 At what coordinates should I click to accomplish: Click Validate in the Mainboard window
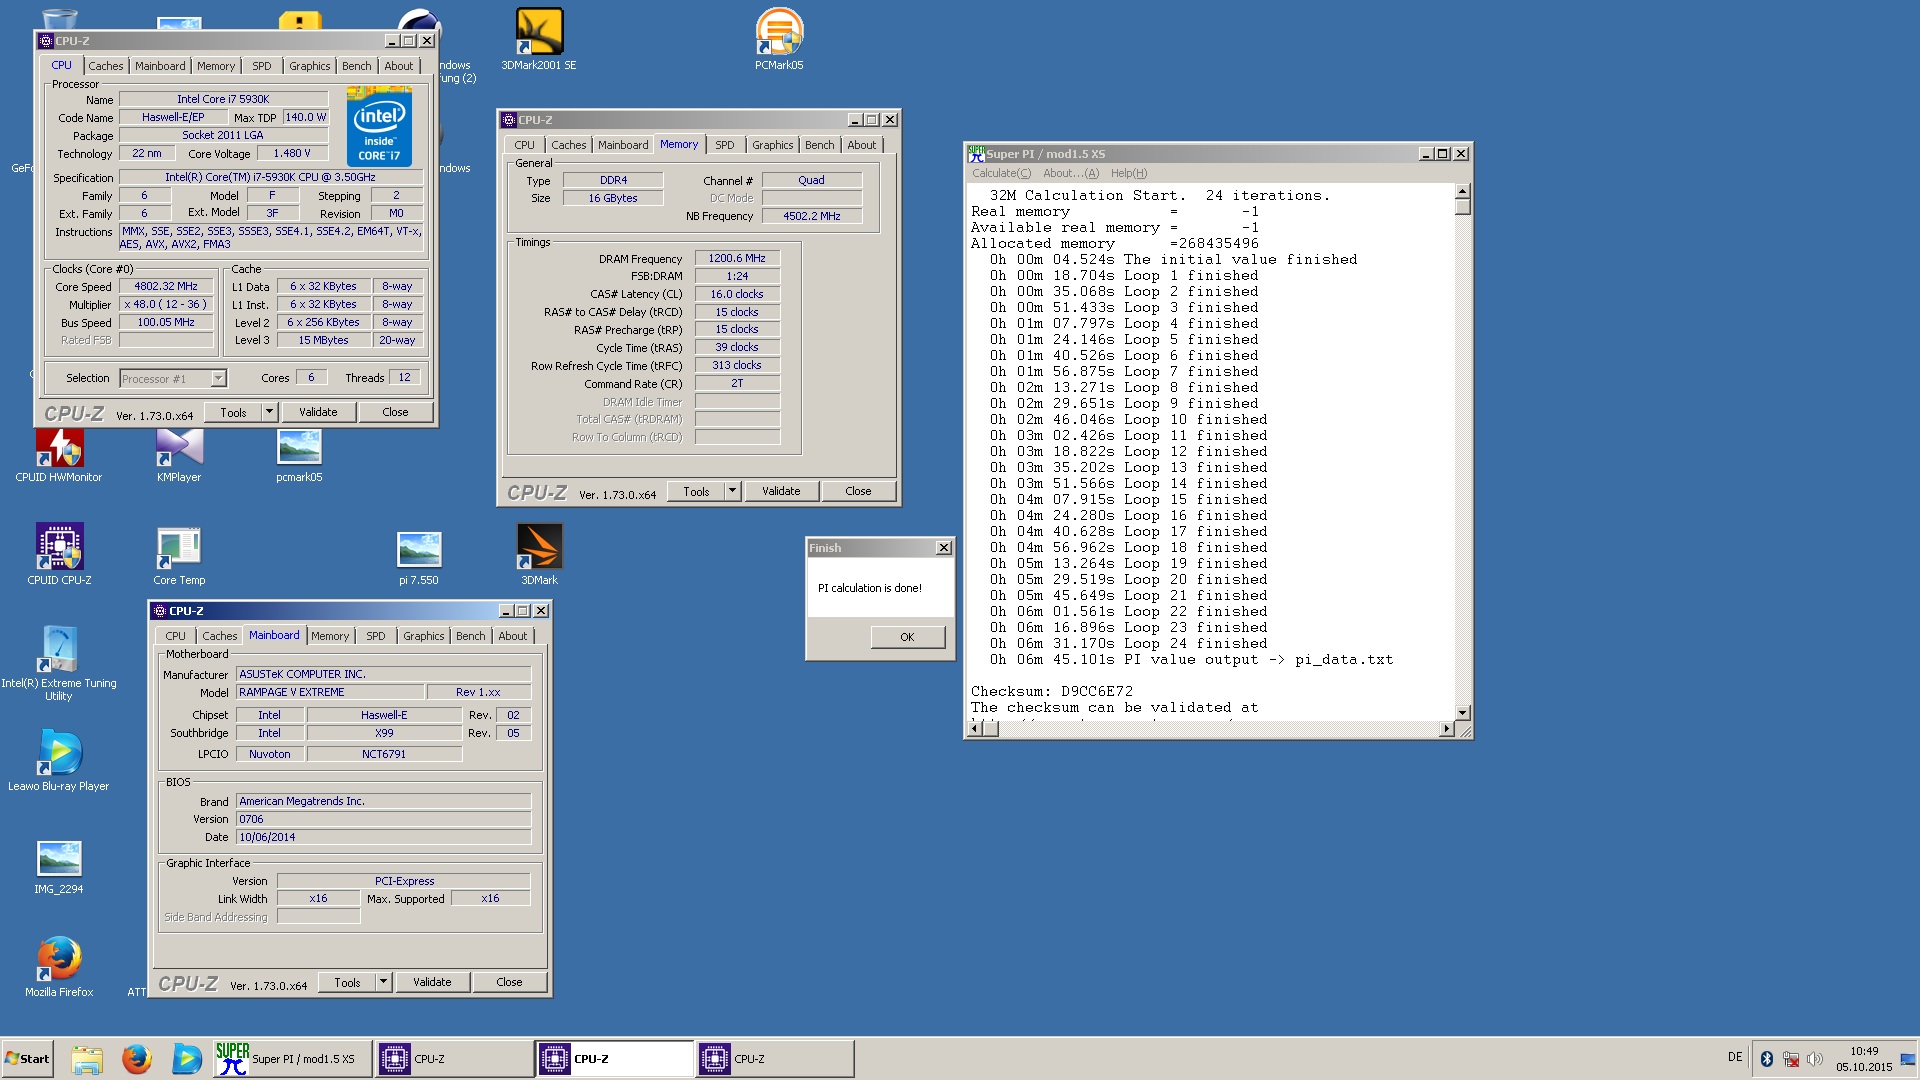point(432,982)
